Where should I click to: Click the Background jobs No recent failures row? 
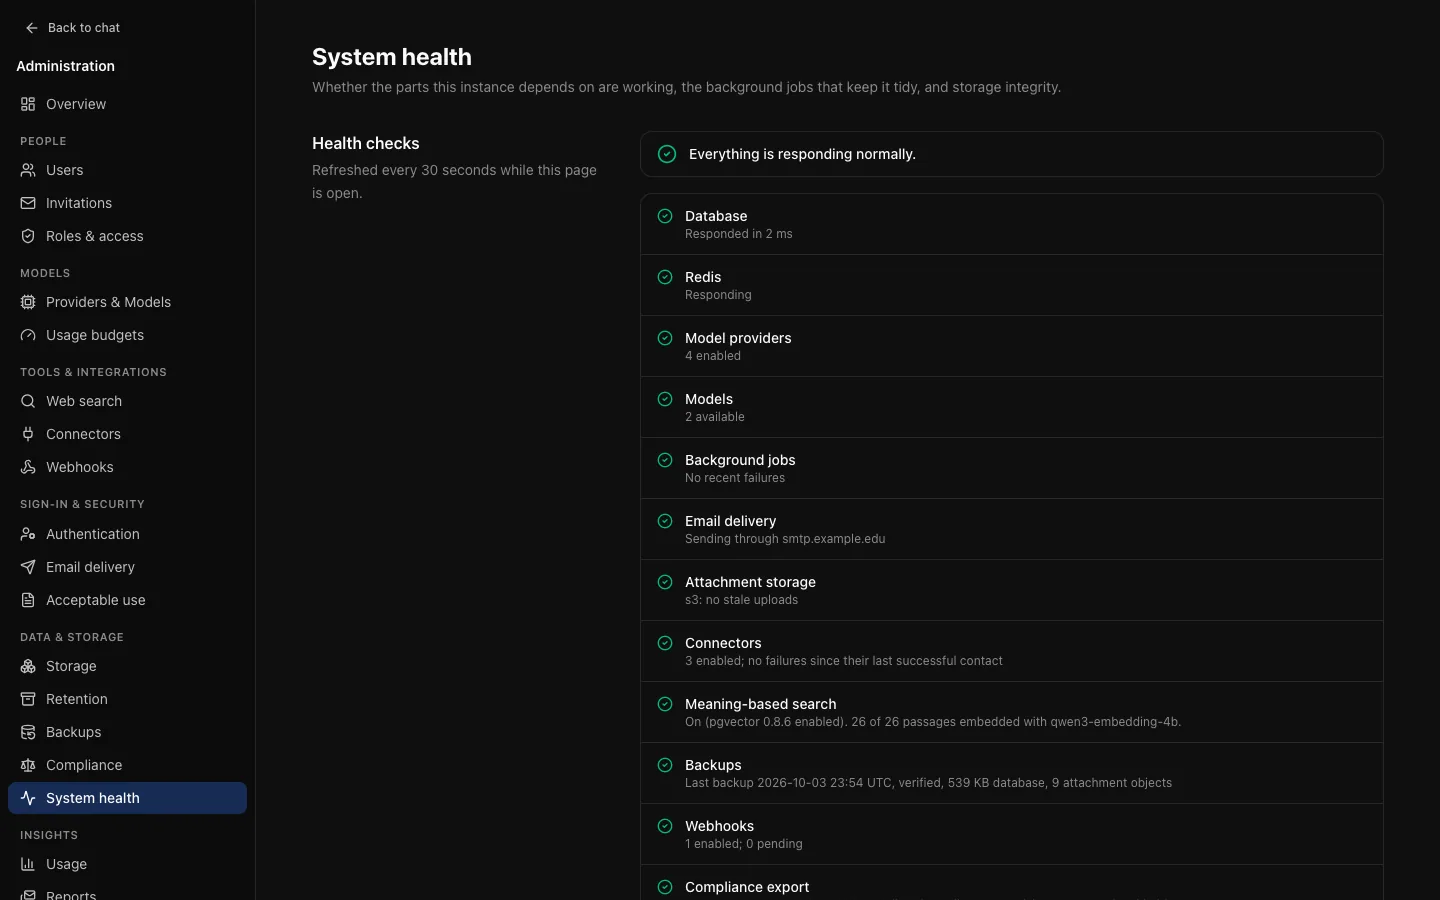pyautogui.click(x=1012, y=468)
